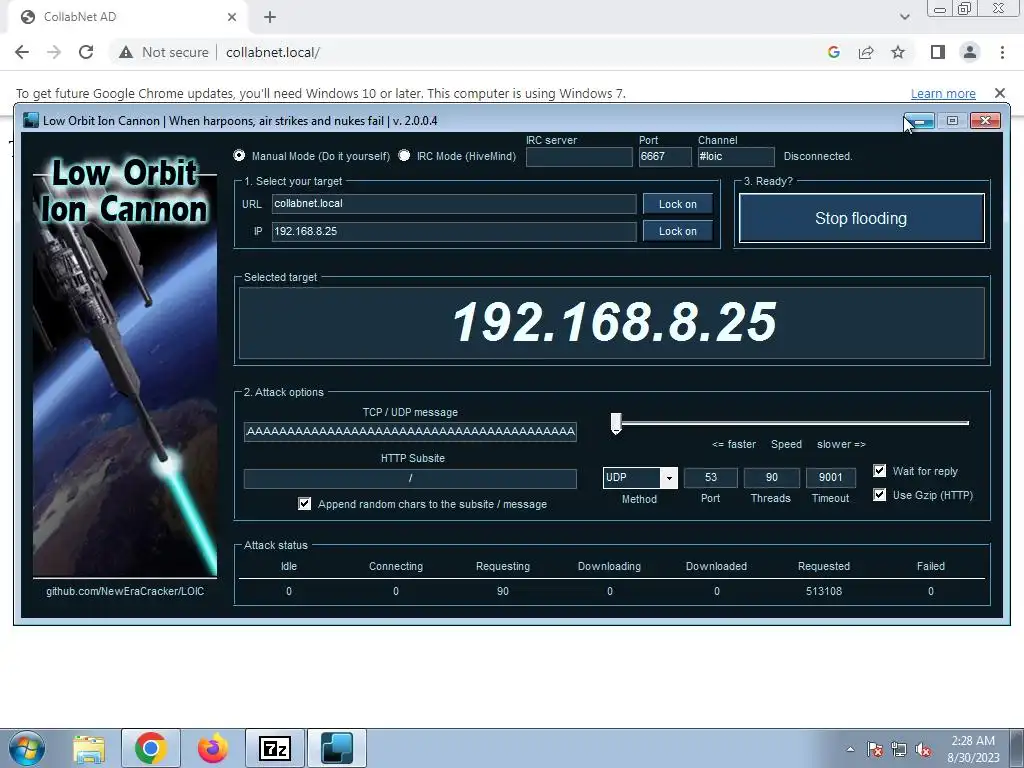
Task: Go back in Chrome browser
Action: coord(22,52)
